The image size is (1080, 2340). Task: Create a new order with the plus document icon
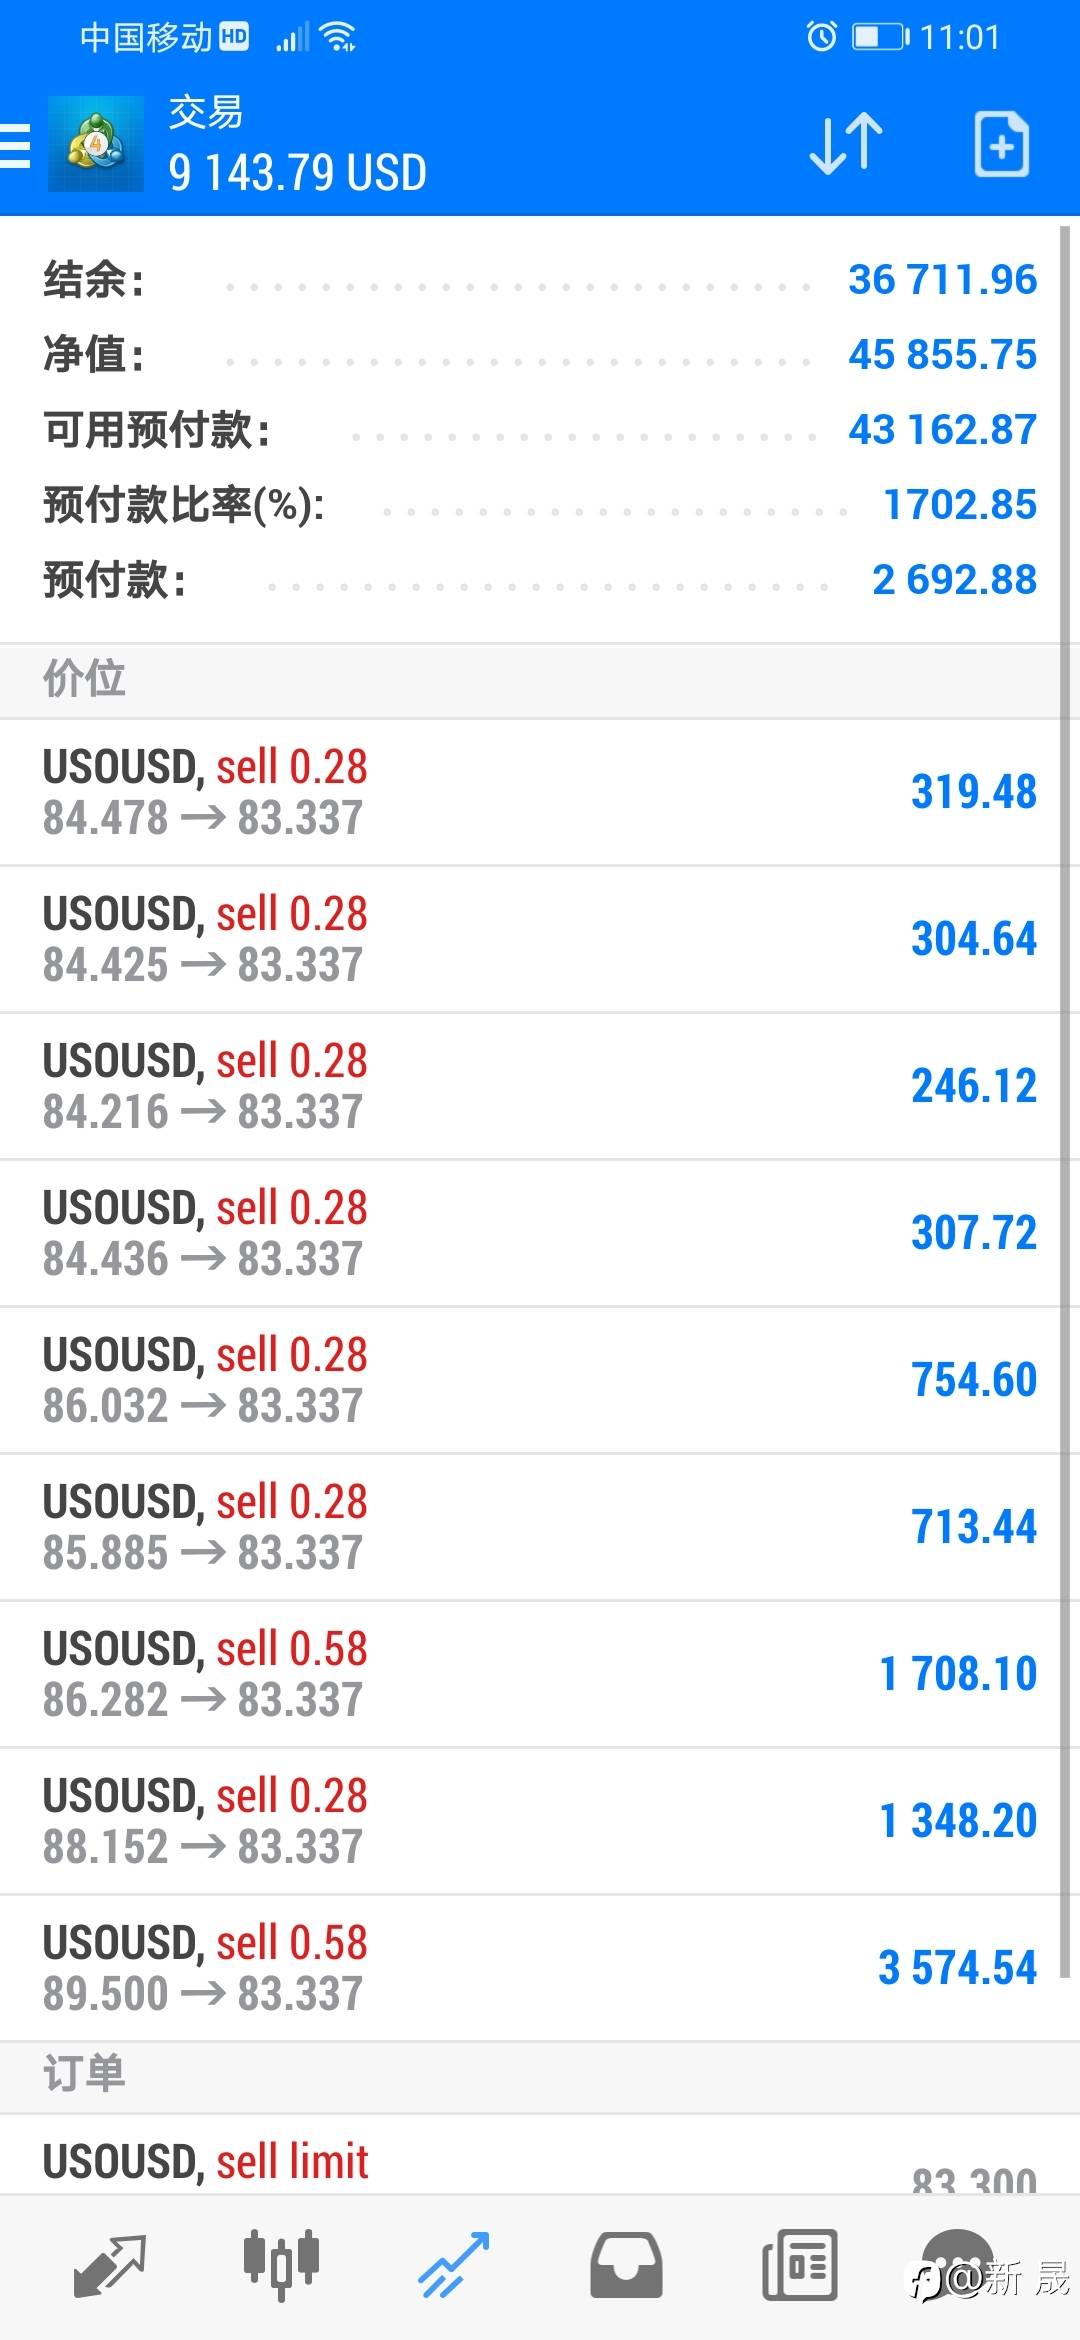point(1001,144)
